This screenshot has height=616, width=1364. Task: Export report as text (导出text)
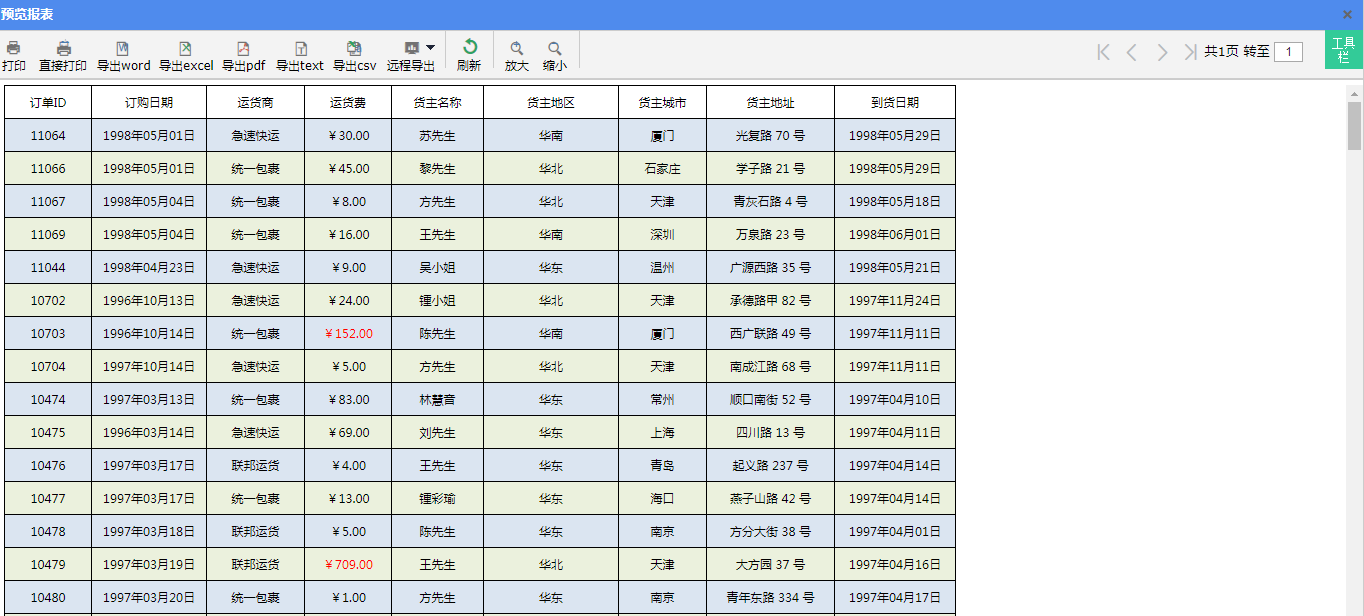[300, 49]
